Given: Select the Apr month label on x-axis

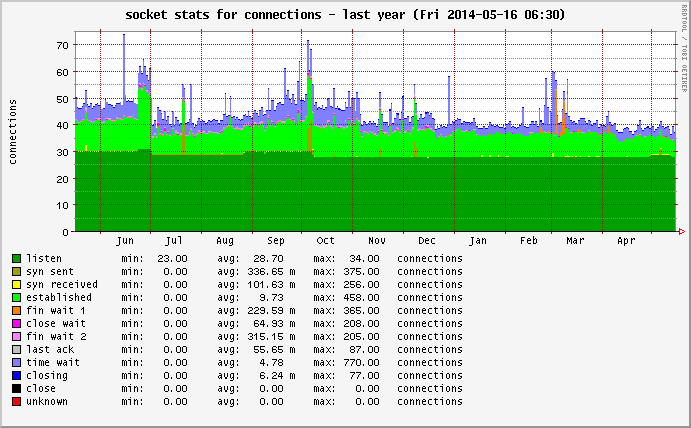Looking at the screenshot, I should coord(626,241).
